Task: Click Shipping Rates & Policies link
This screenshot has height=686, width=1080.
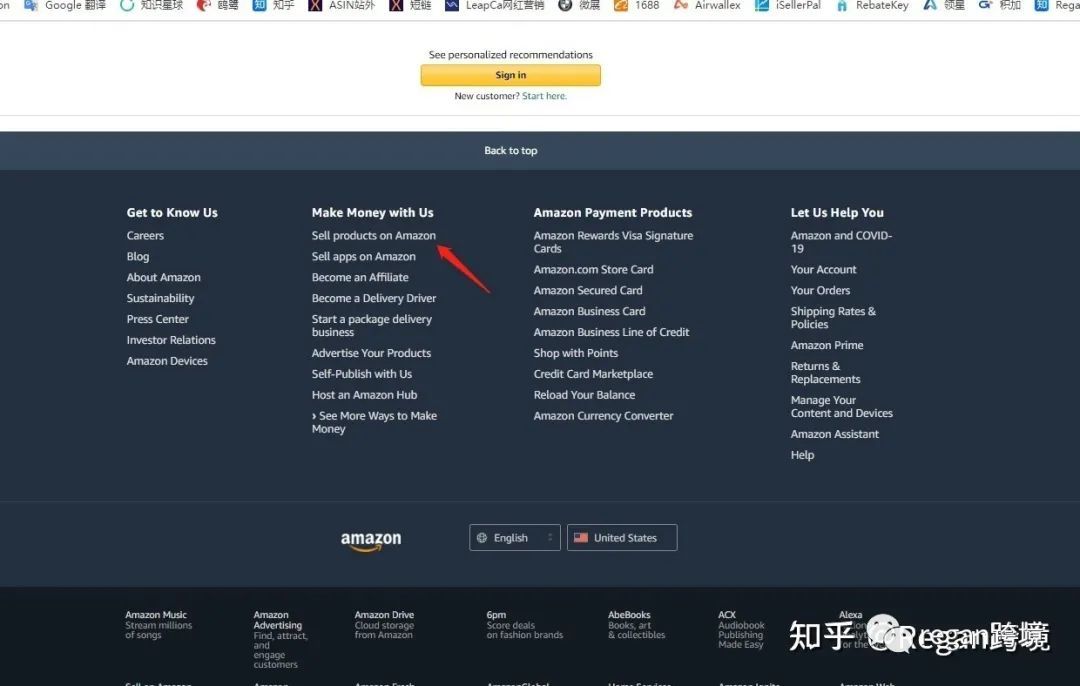Action: pos(833,318)
